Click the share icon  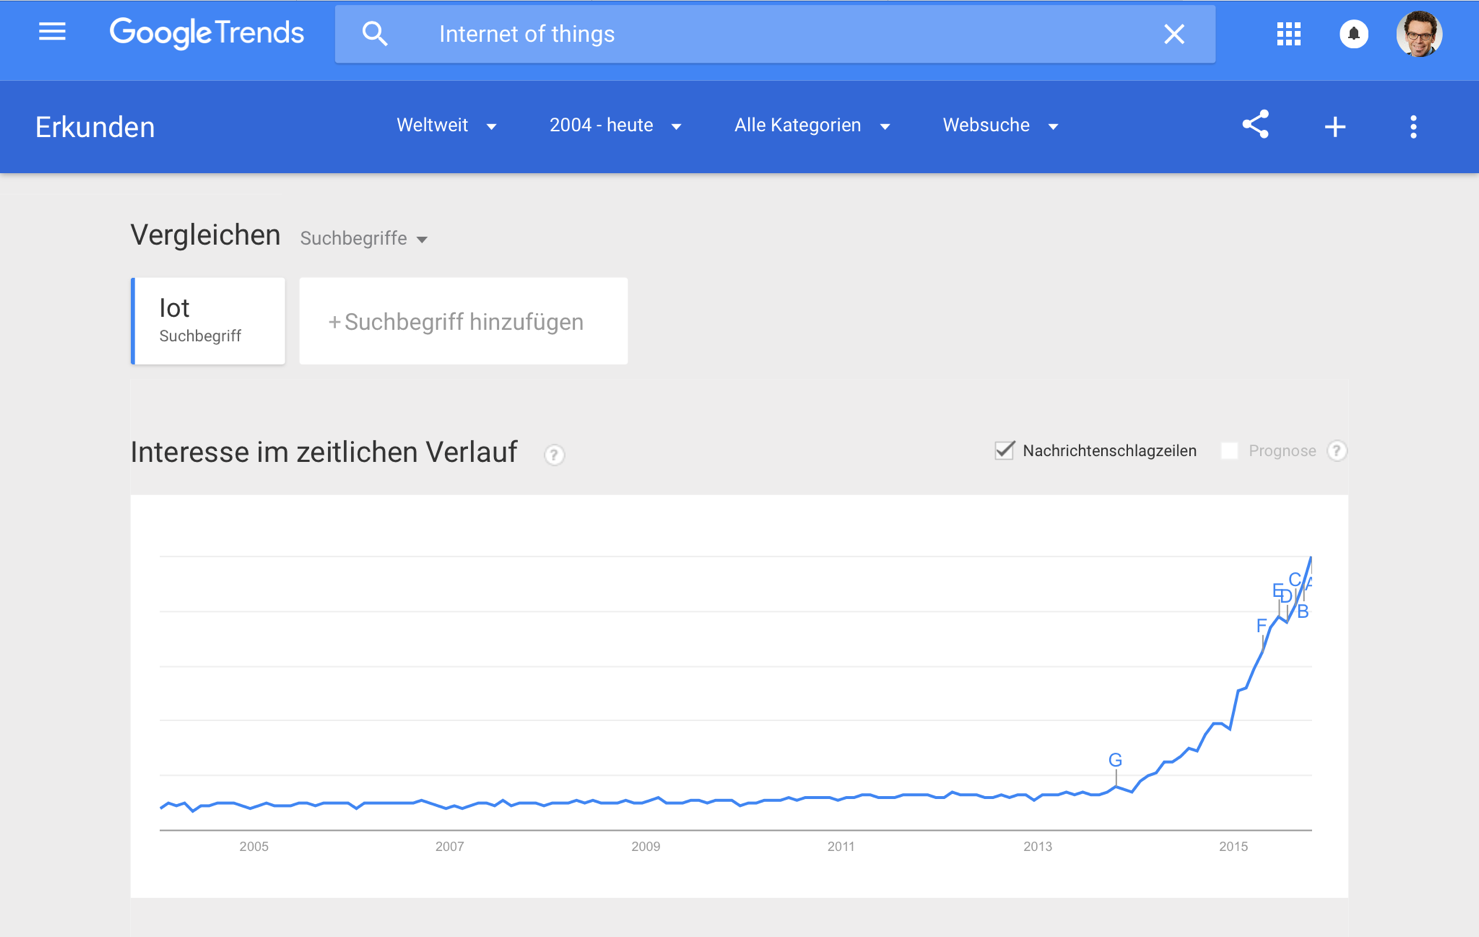click(x=1255, y=125)
